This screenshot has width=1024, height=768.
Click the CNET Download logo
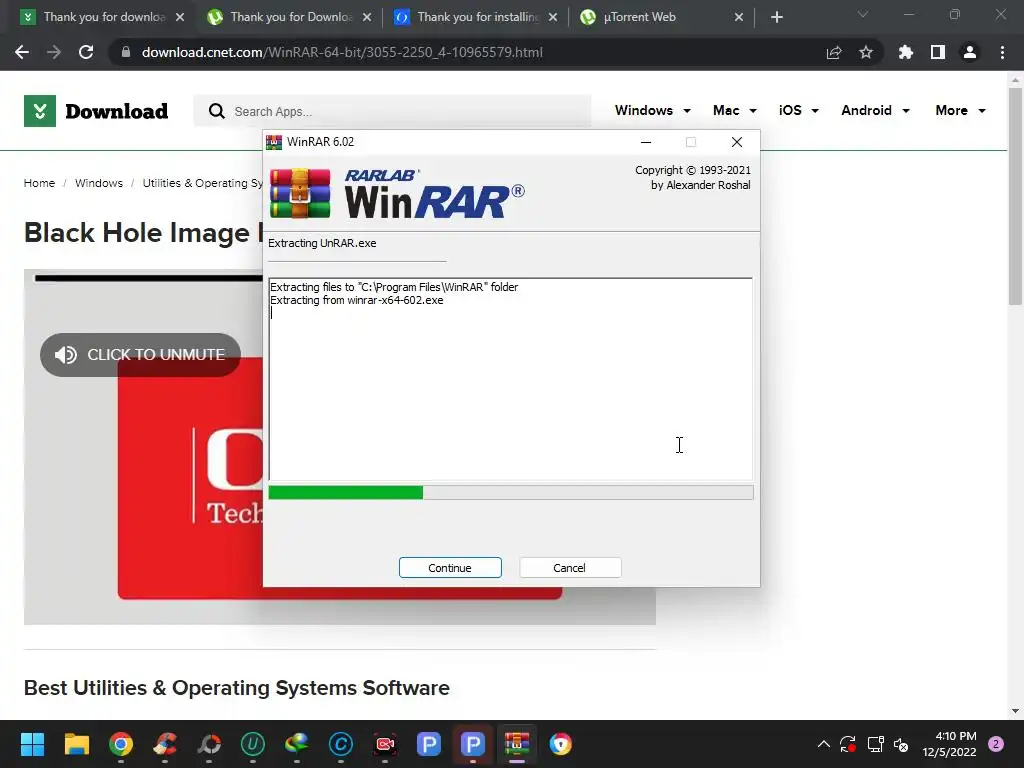click(x=96, y=111)
